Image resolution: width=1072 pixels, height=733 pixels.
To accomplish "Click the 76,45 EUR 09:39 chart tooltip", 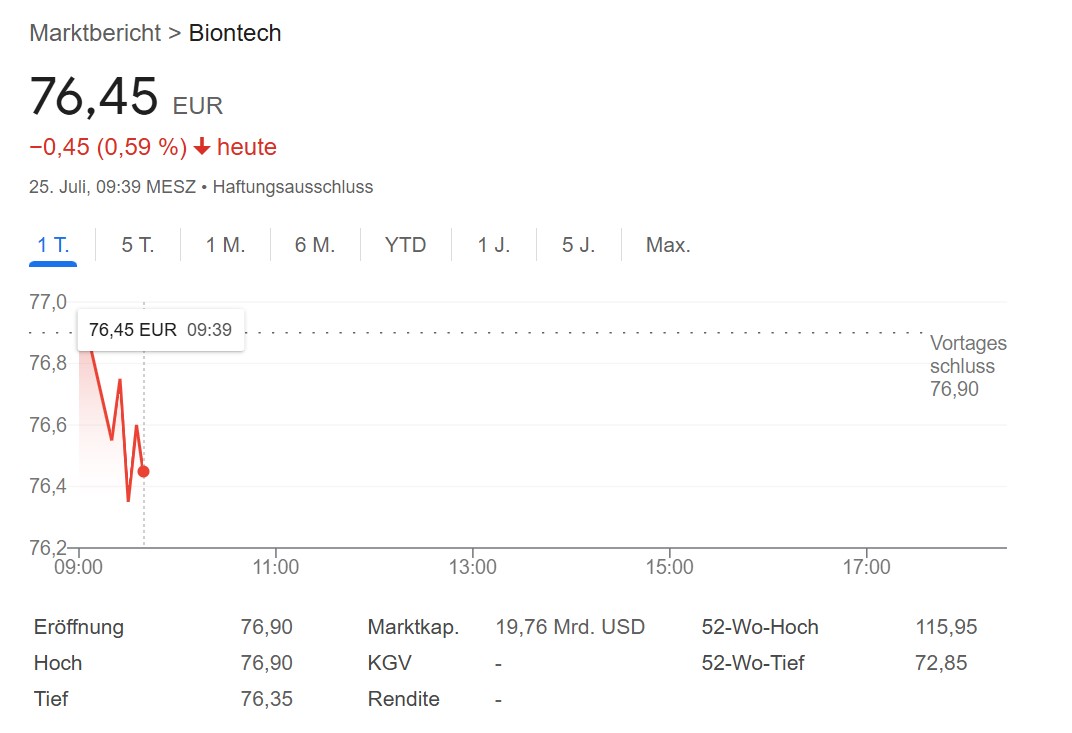I will click(x=161, y=330).
